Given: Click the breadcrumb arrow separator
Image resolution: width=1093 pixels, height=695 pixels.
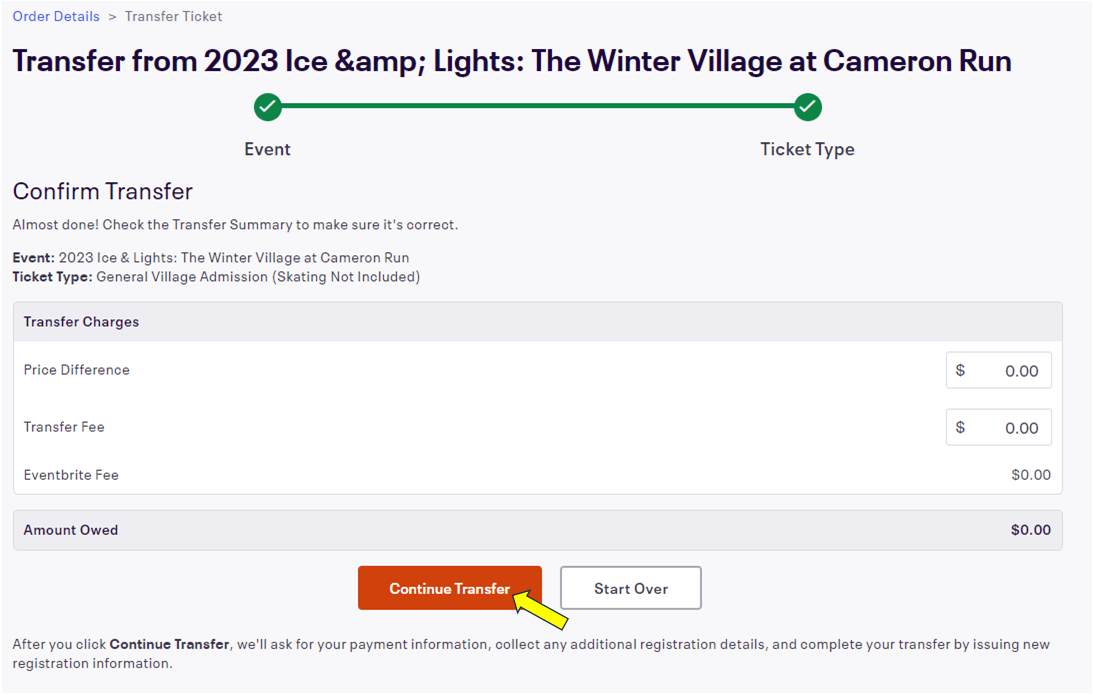Looking at the screenshot, I should pos(112,16).
